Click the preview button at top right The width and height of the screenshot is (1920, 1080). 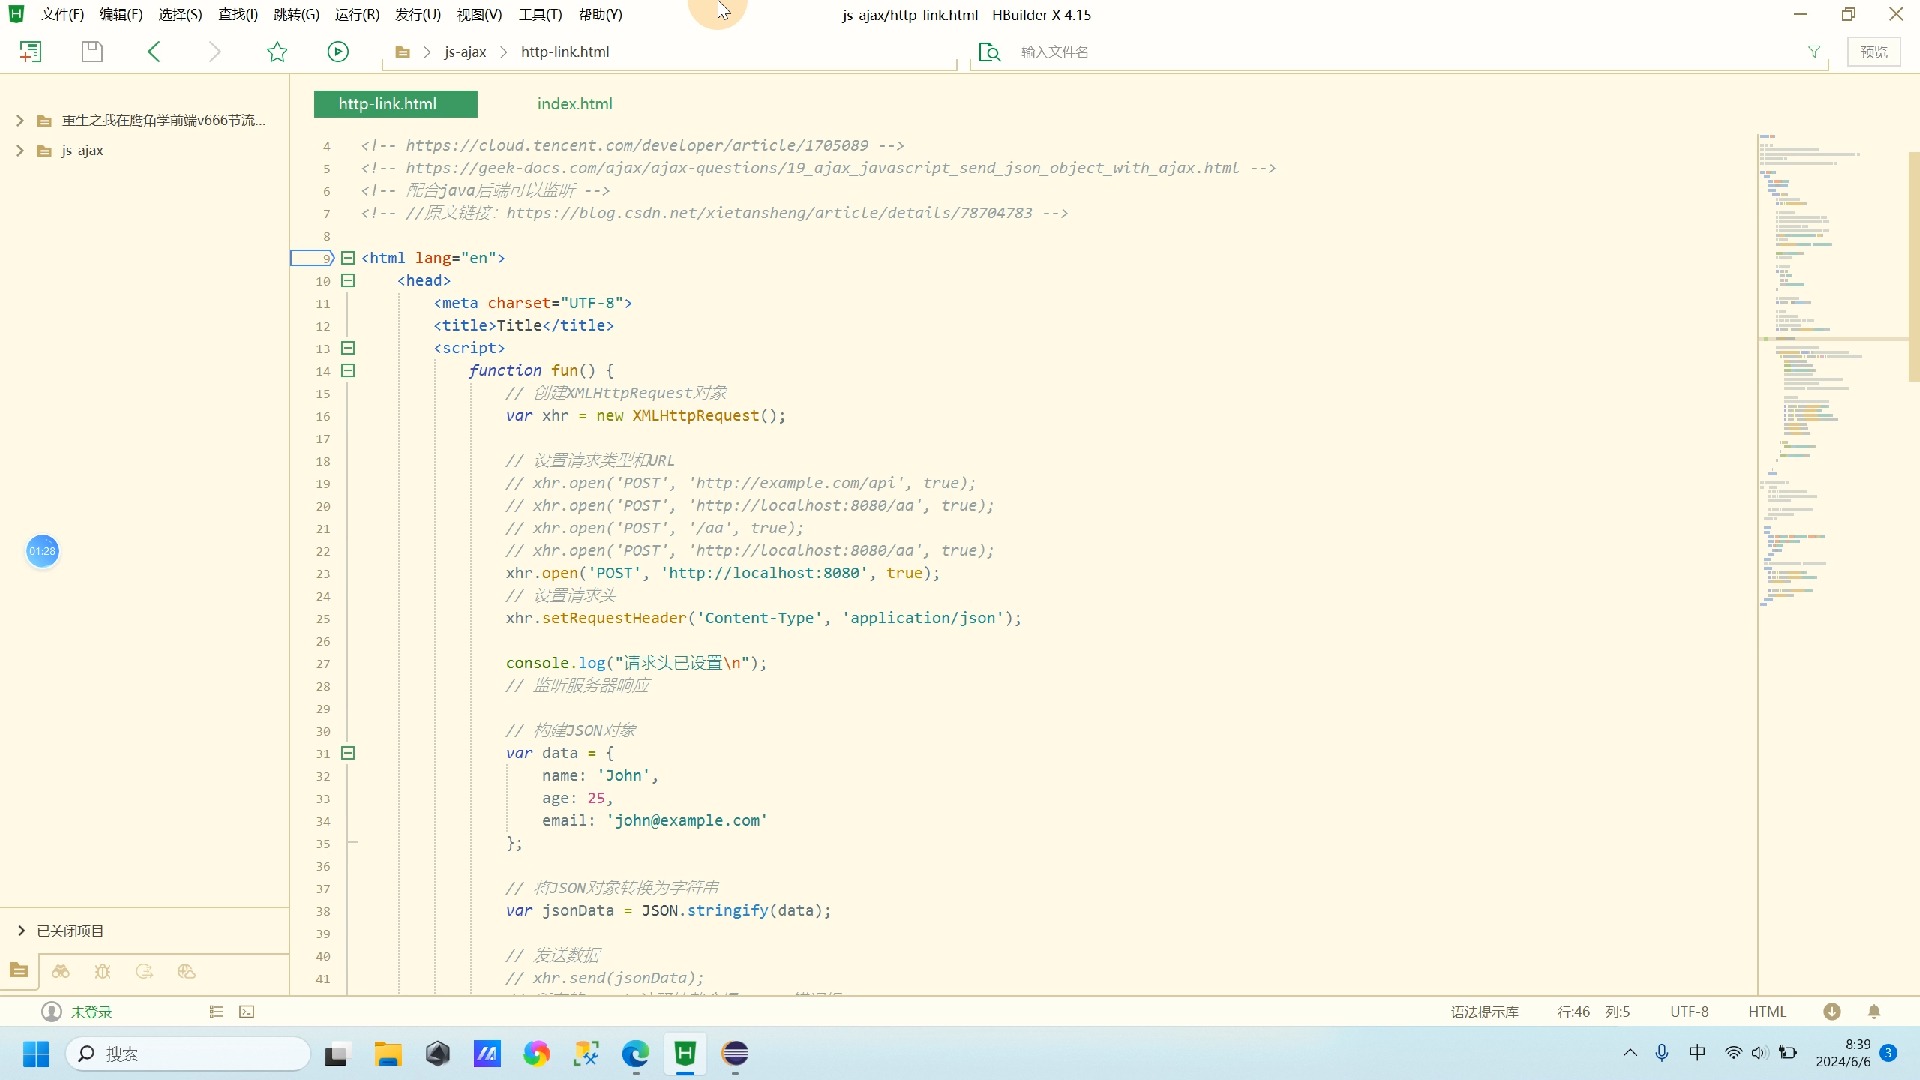[x=1874, y=52]
